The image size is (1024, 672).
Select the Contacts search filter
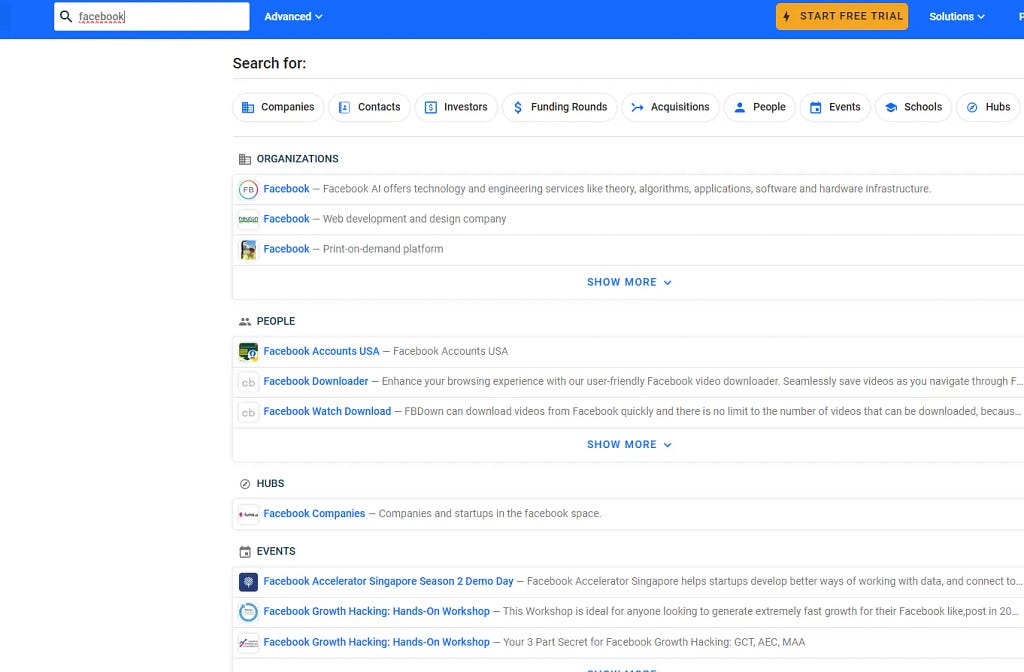[370, 107]
